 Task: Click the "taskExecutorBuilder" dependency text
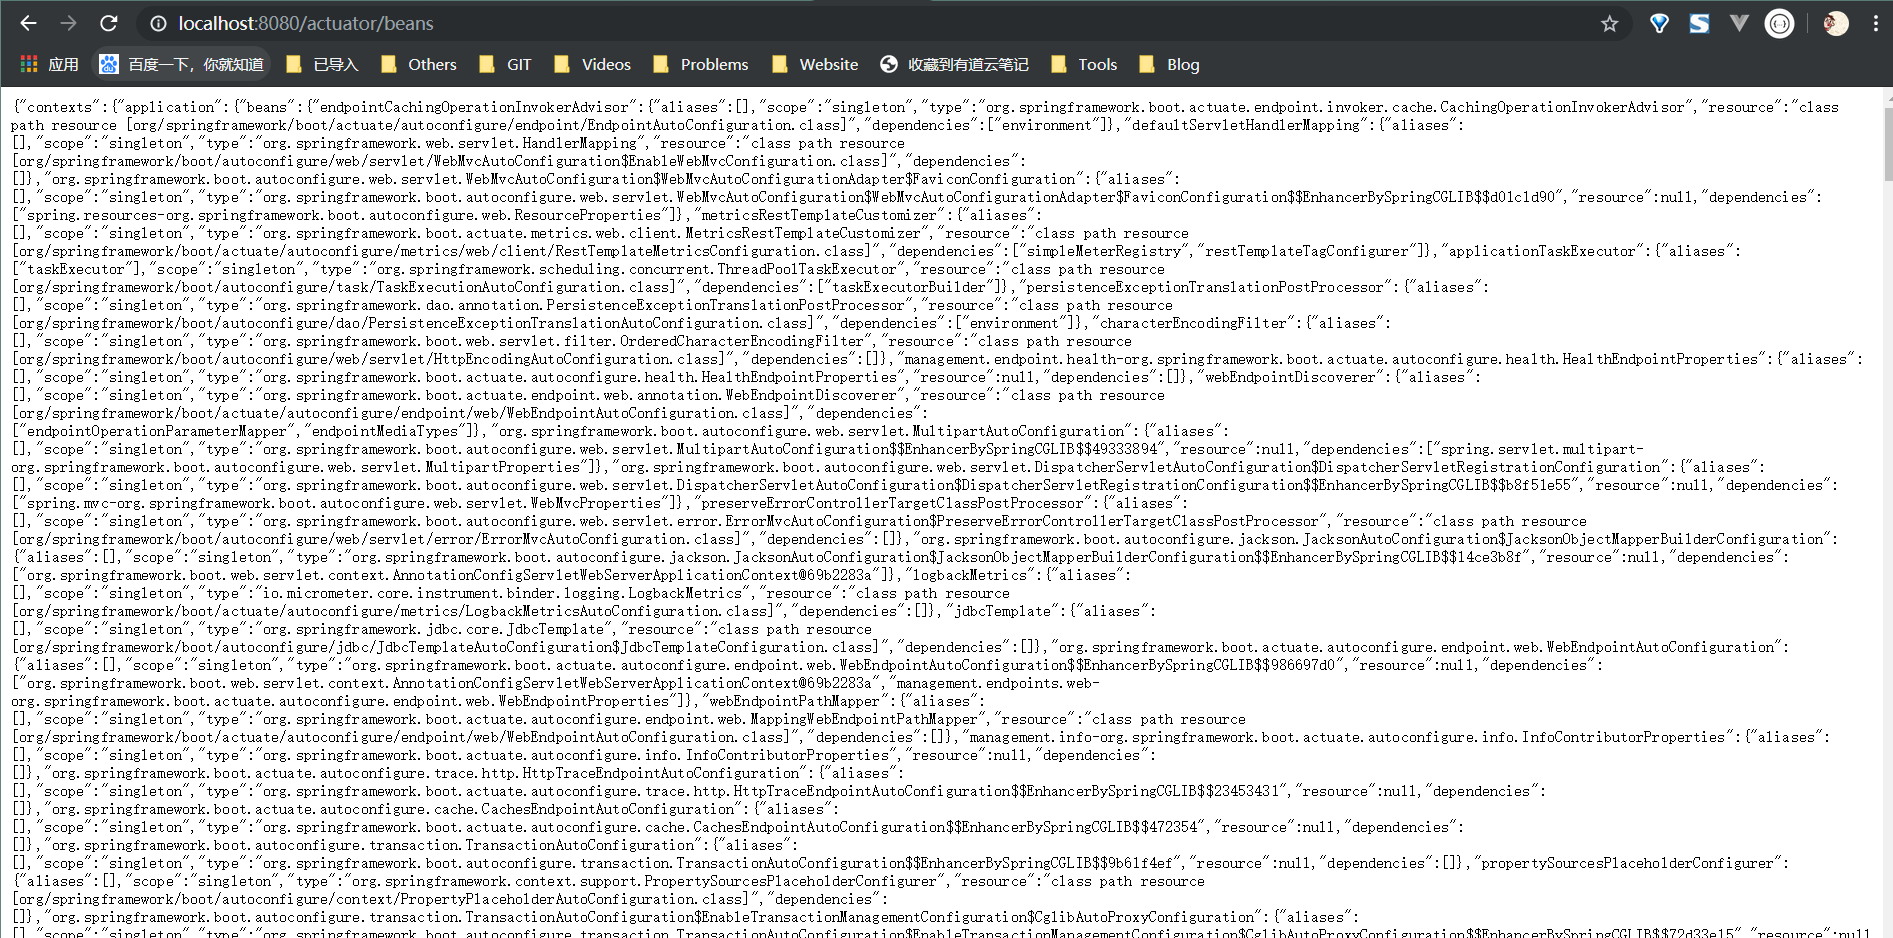pos(909,287)
